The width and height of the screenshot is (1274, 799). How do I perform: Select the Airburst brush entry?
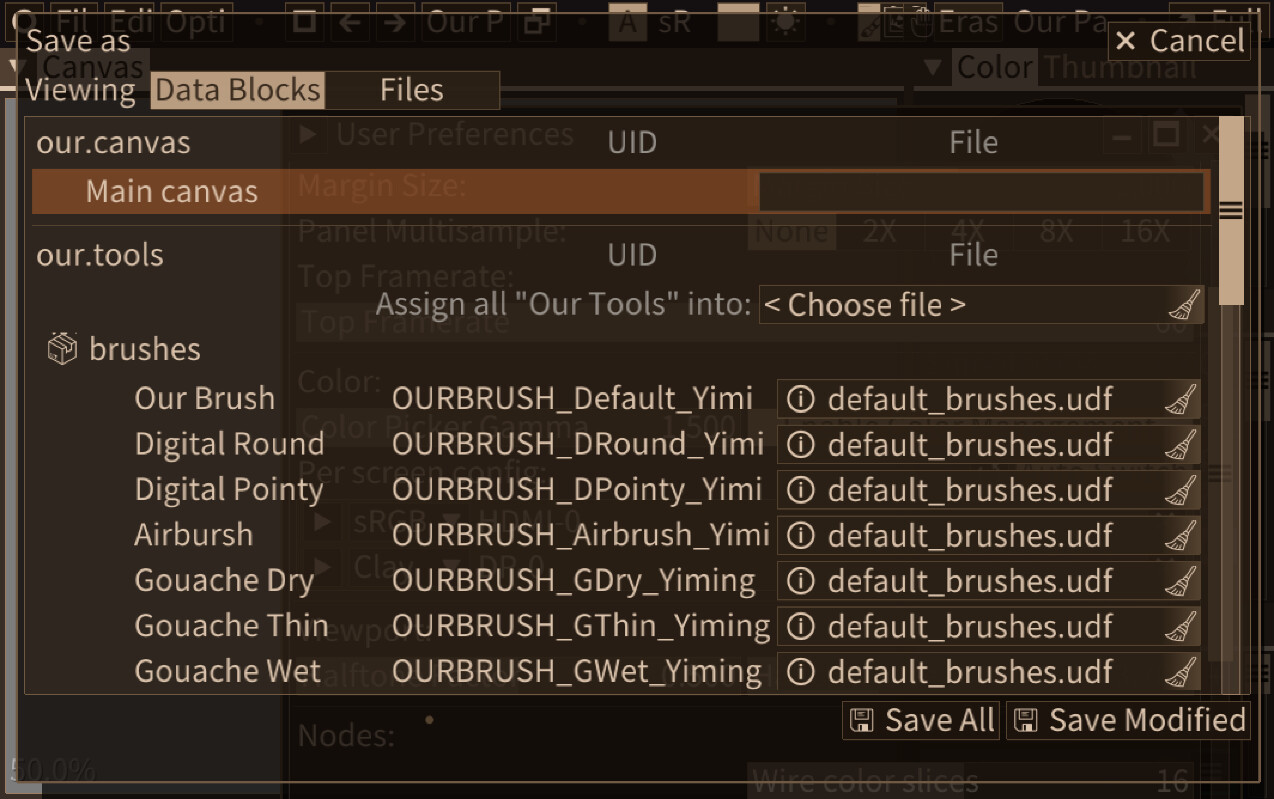click(194, 535)
